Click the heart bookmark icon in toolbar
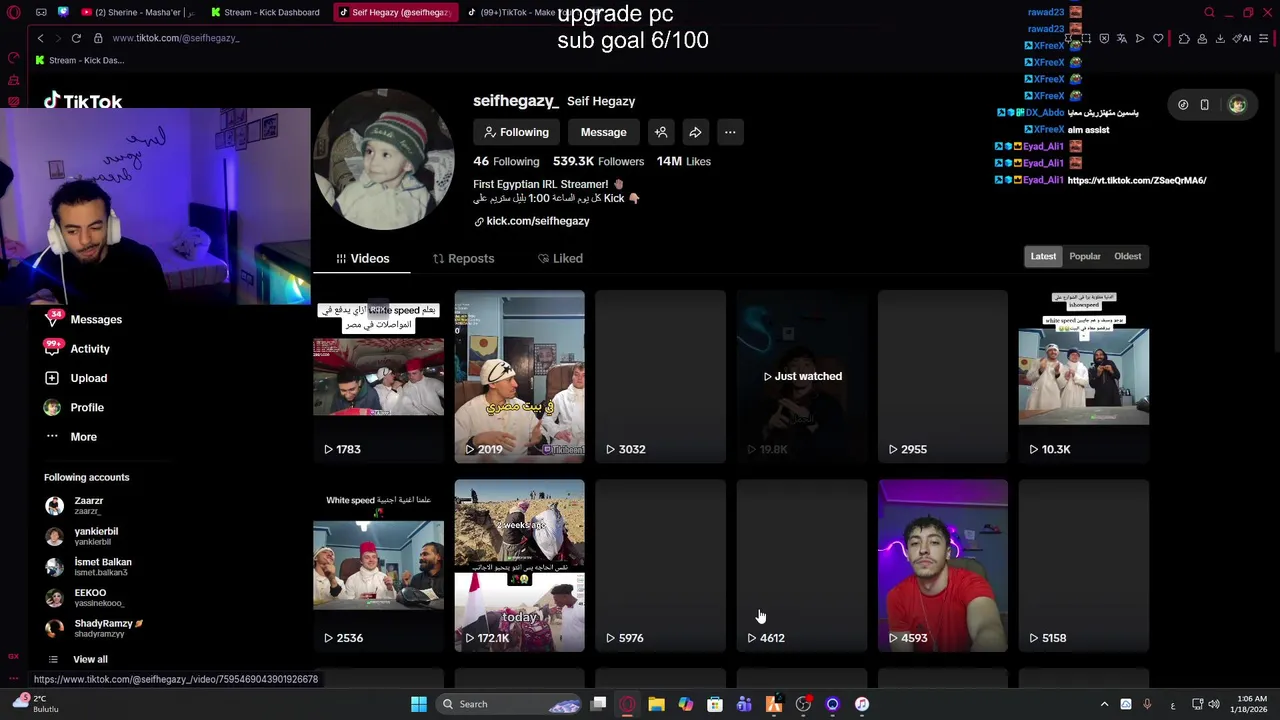 1158,38
